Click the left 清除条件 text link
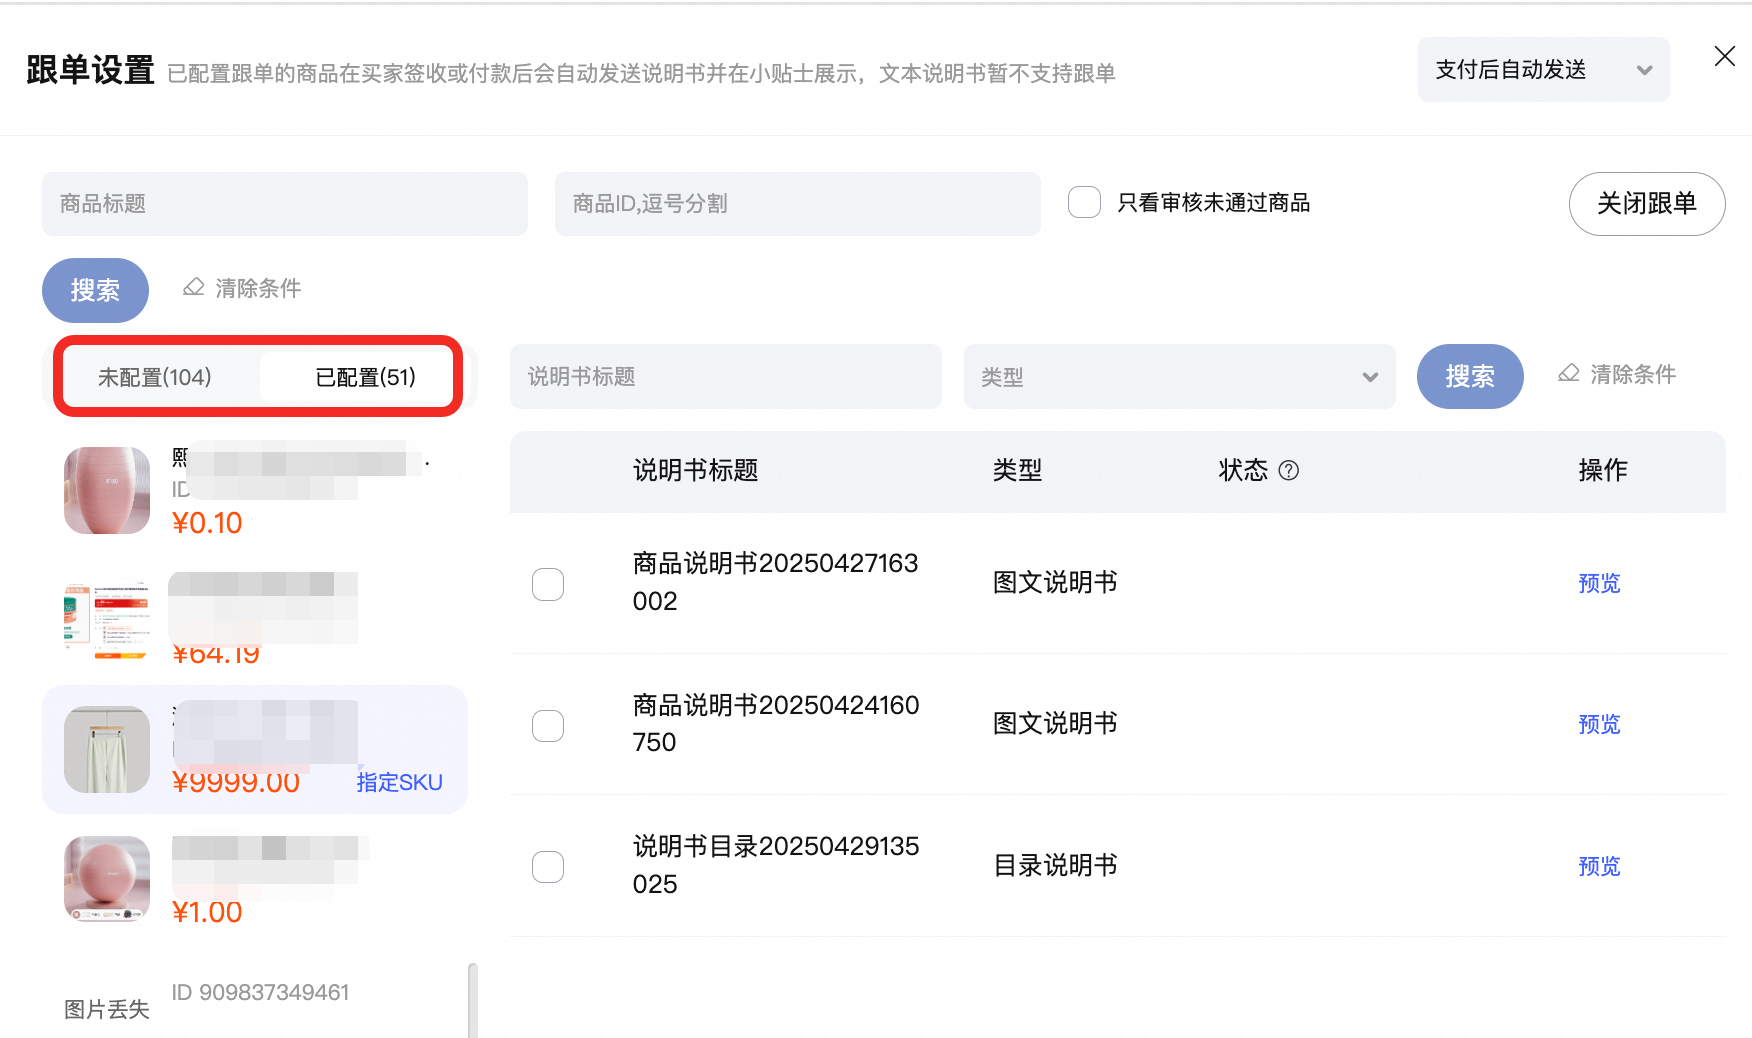The image size is (1752, 1038). [258, 289]
